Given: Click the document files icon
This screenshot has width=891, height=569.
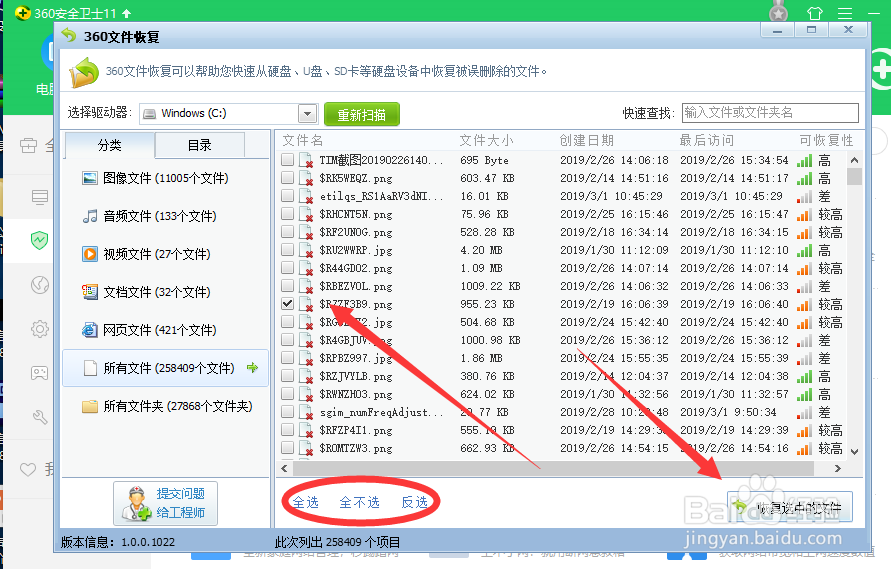Looking at the screenshot, I should coord(90,292).
